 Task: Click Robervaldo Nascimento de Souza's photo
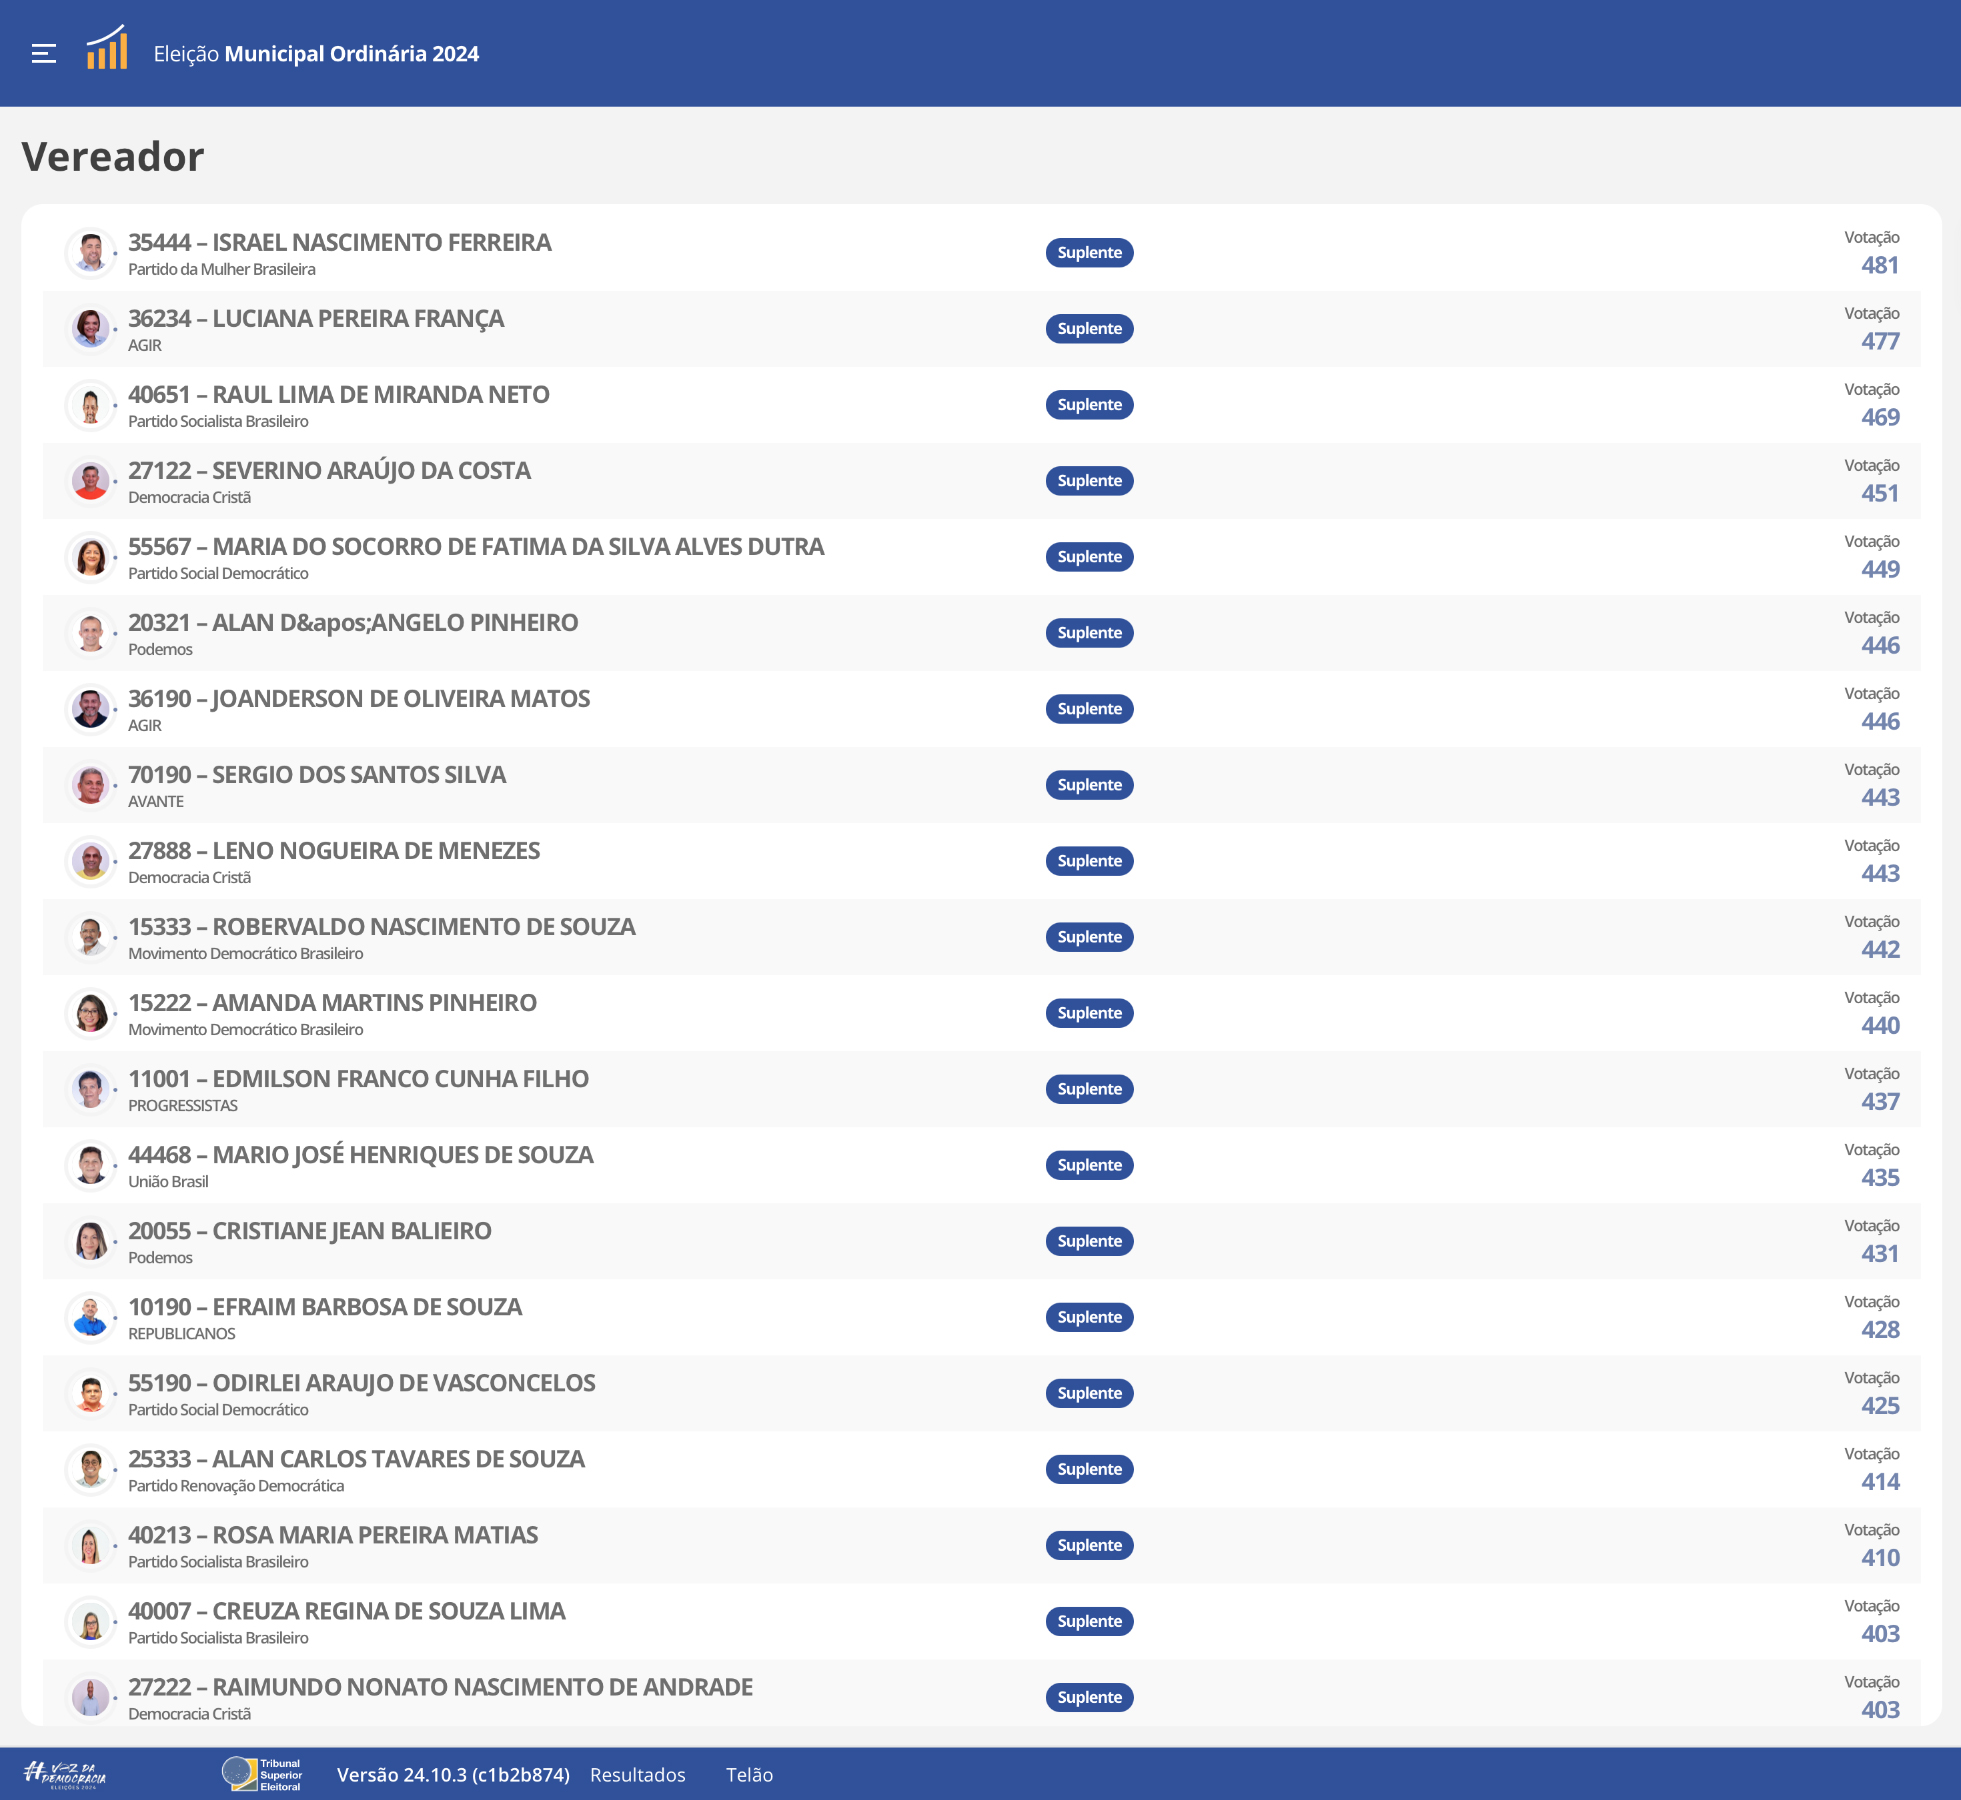91,937
